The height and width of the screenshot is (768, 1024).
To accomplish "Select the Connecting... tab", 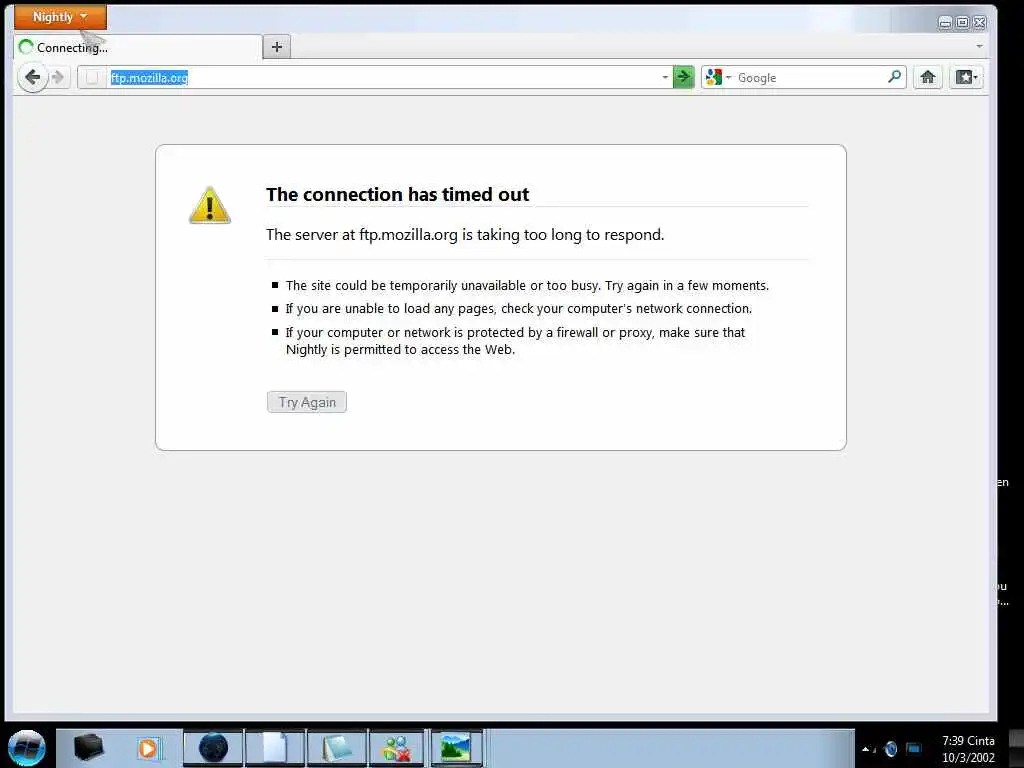I will 137,47.
